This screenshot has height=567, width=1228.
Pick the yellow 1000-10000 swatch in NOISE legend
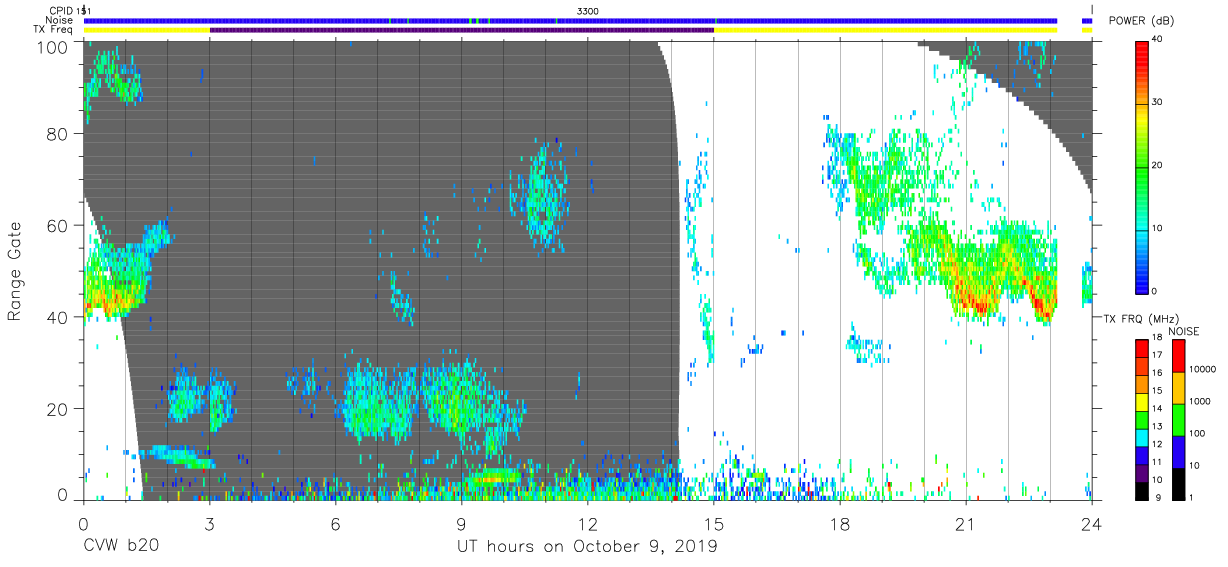pos(1178,387)
